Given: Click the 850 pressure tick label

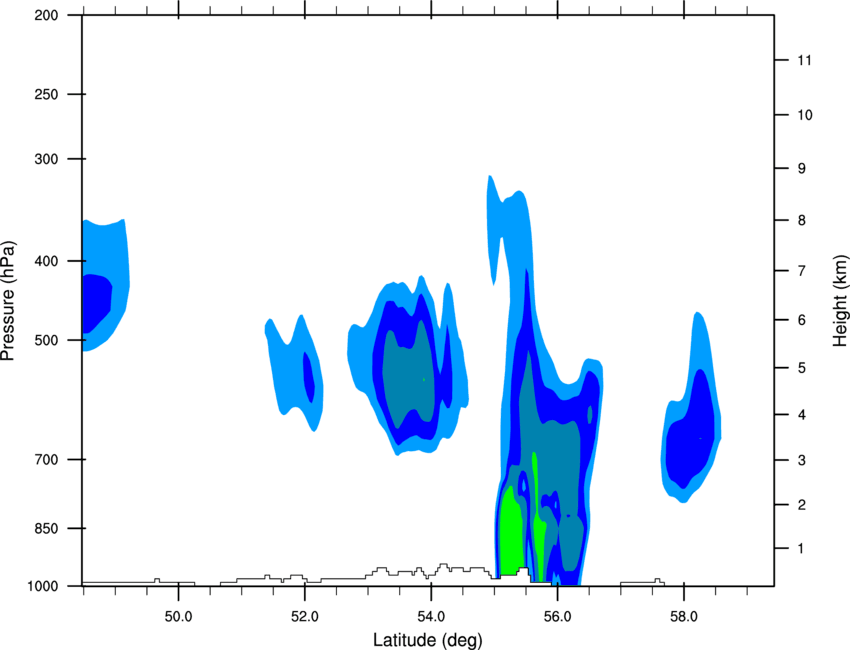Looking at the screenshot, I should tap(46, 528).
